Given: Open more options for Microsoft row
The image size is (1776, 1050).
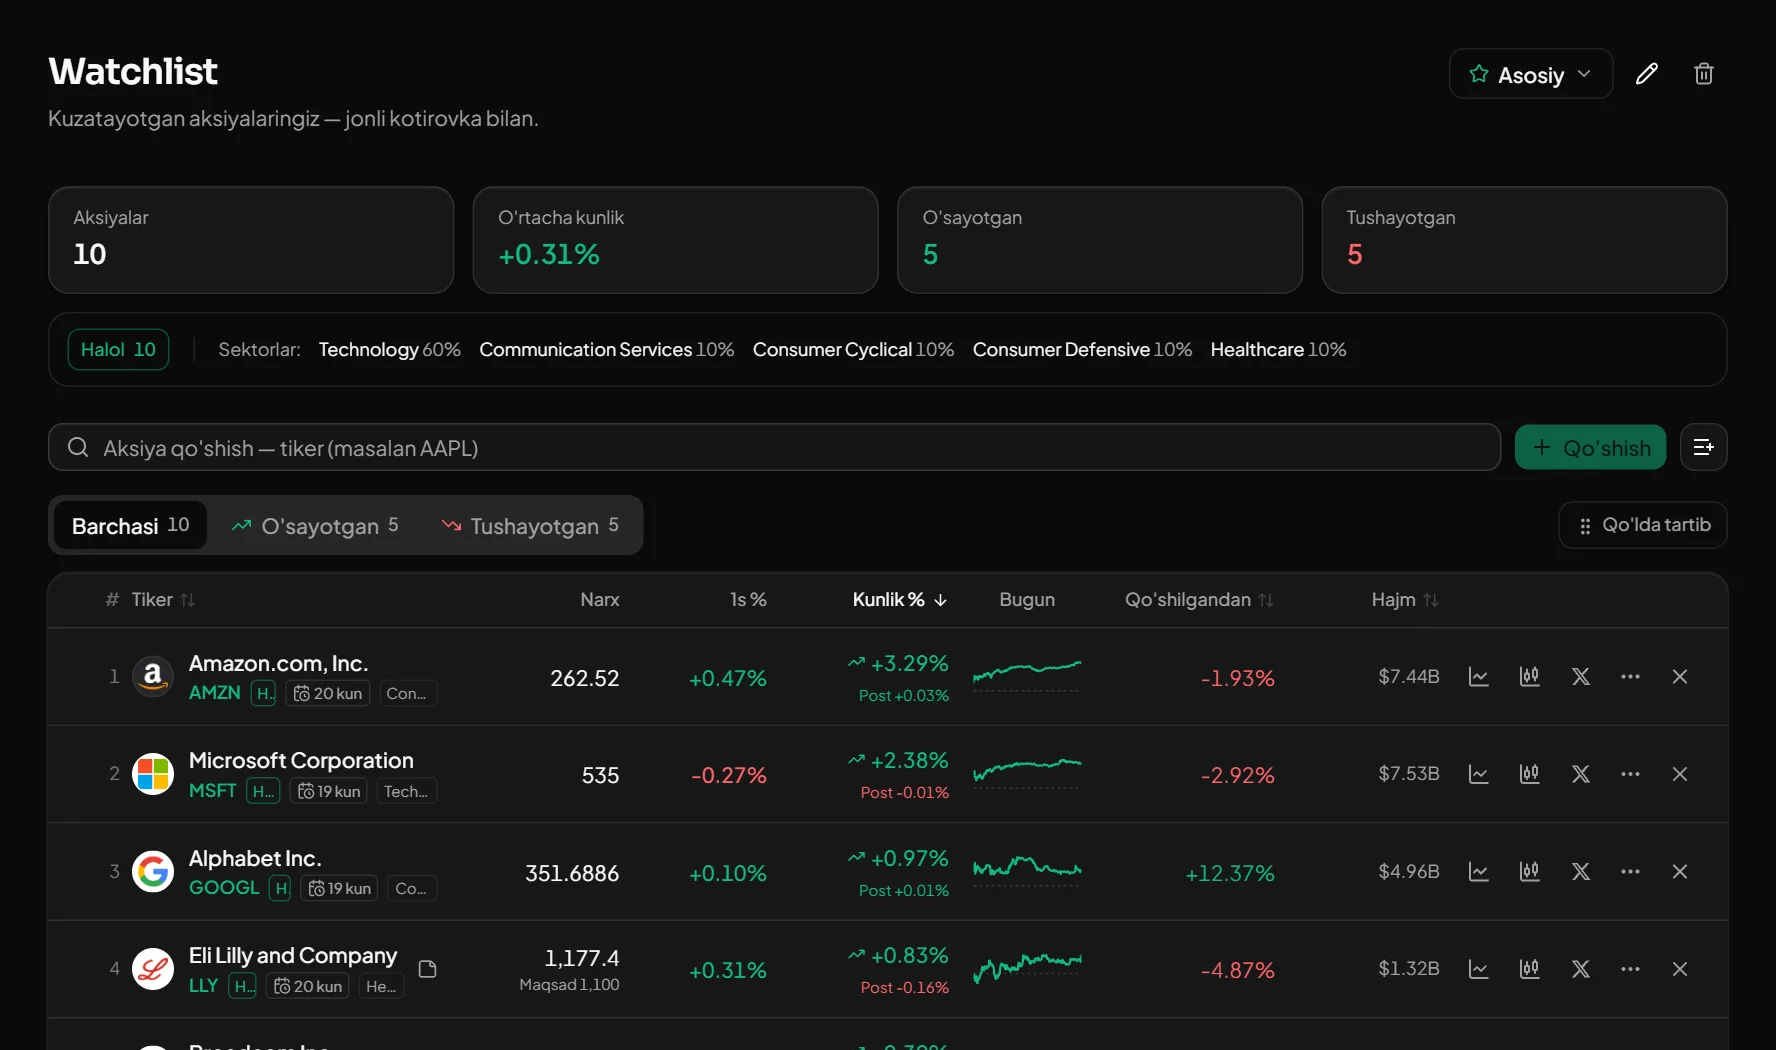Looking at the screenshot, I should pyautogui.click(x=1631, y=774).
